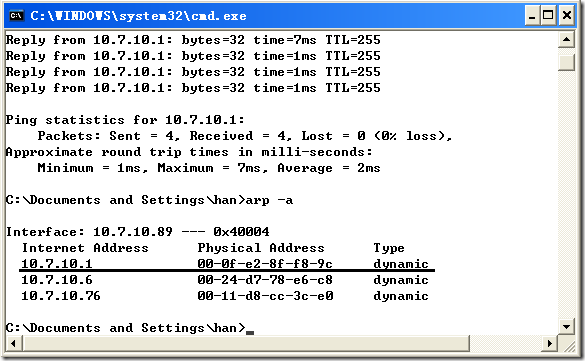Click the window title text C:\WINDOWS\system32\cmd.exe
Image resolution: width=585 pixels, height=361 pixels.
138,16
